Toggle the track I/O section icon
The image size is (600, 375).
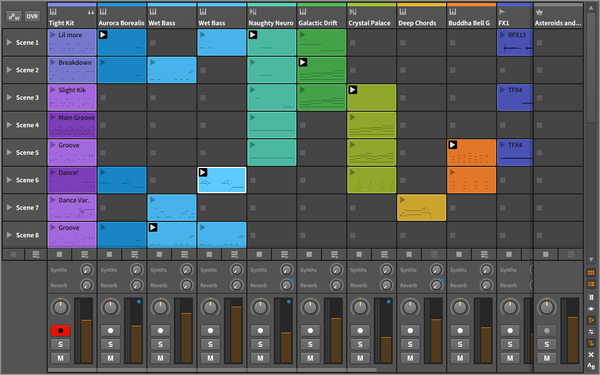coord(591,284)
